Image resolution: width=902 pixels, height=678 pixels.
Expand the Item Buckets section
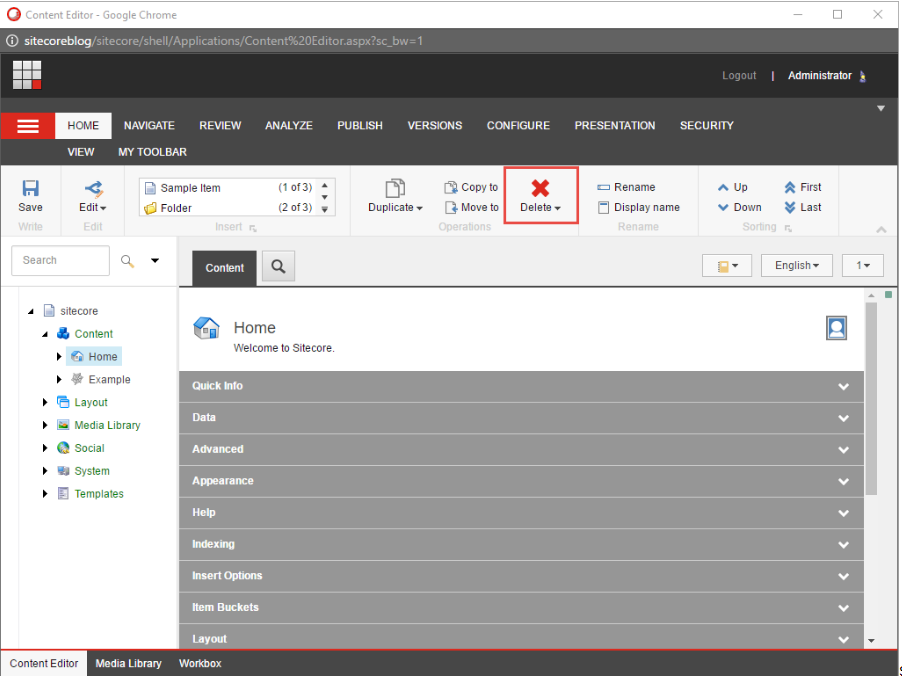click(521, 608)
